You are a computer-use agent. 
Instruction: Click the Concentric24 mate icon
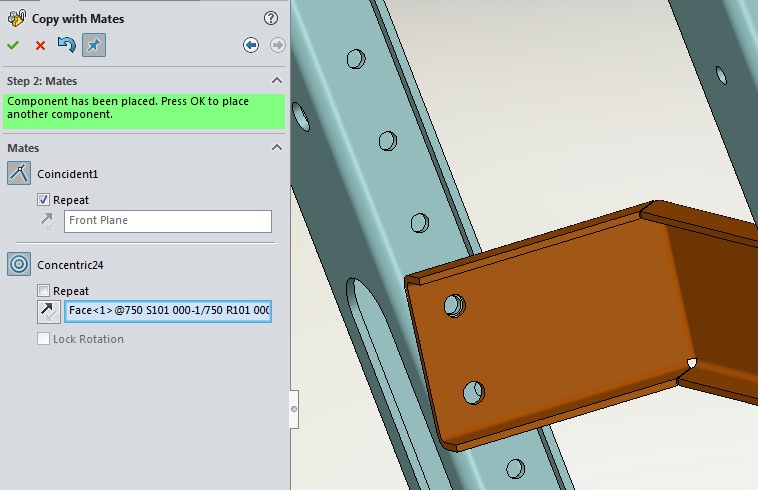coord(19,264)
